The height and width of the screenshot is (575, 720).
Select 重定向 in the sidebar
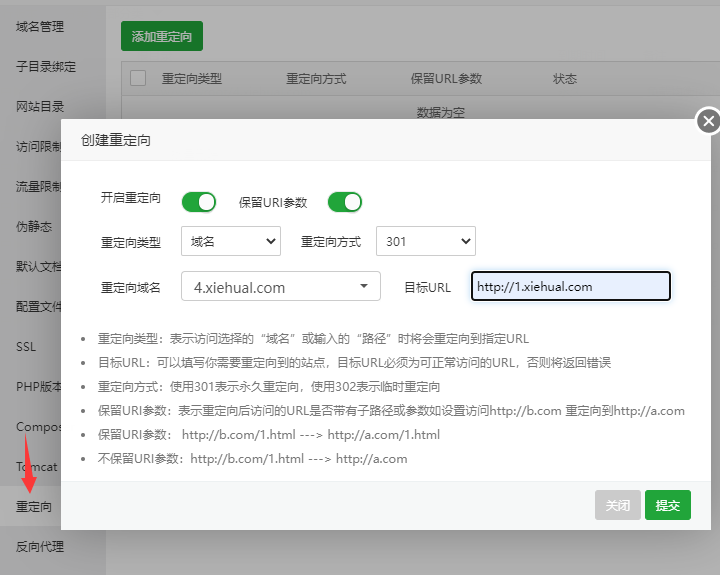coord(34,507)
